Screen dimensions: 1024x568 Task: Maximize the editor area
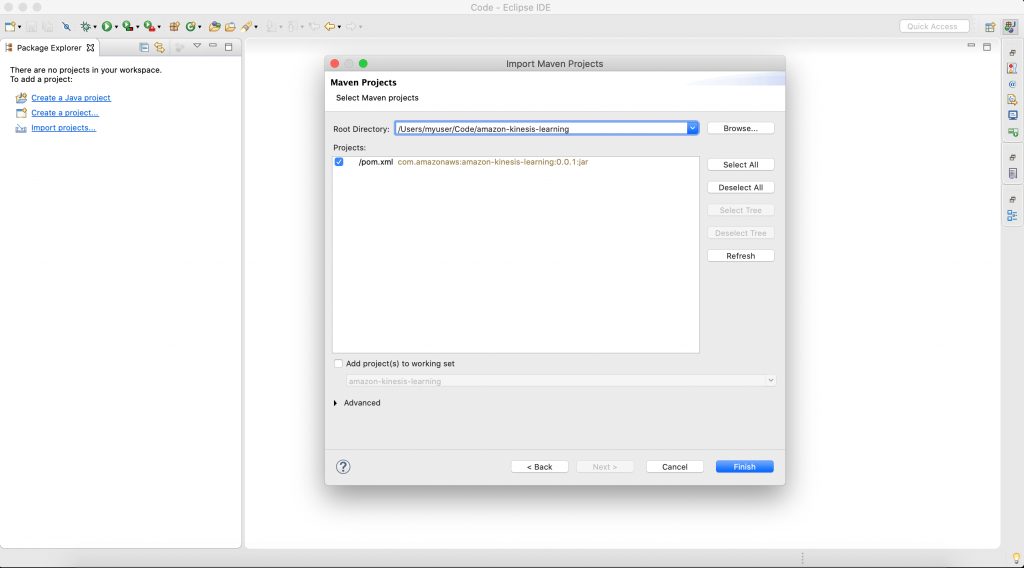point(987,47)
